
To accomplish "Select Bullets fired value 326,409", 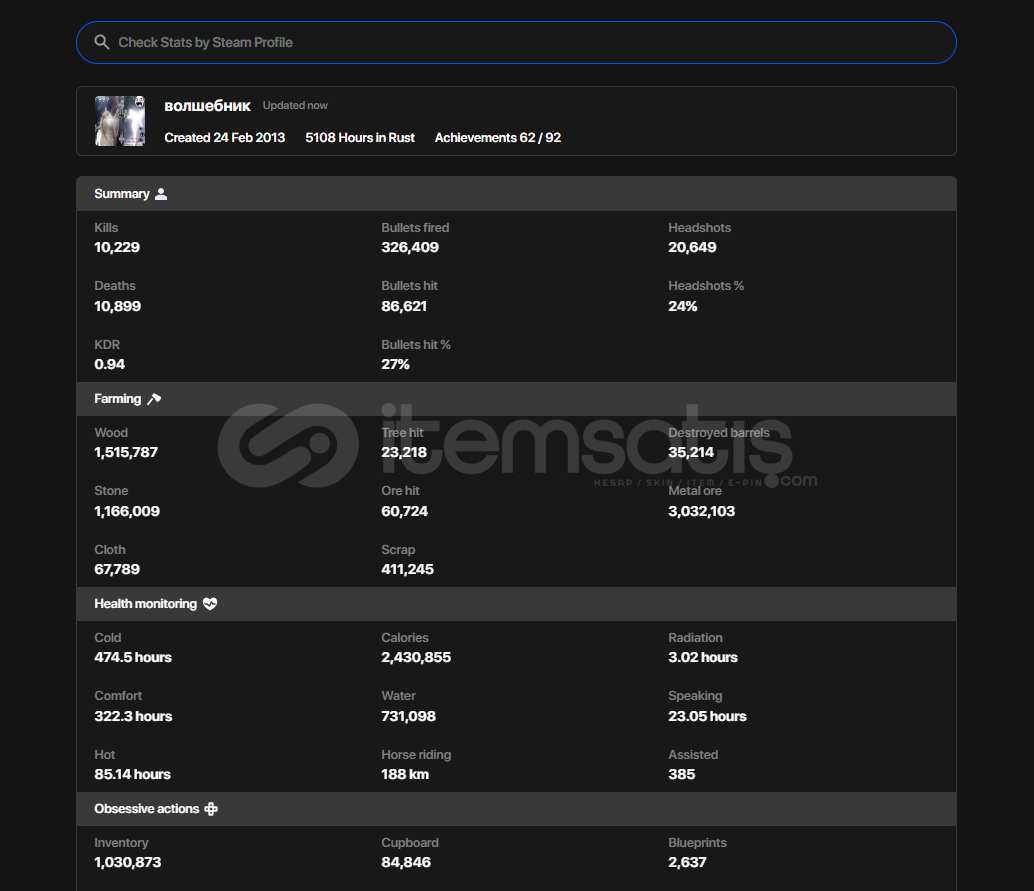I will pyautogui.click(x=410, y=247).
